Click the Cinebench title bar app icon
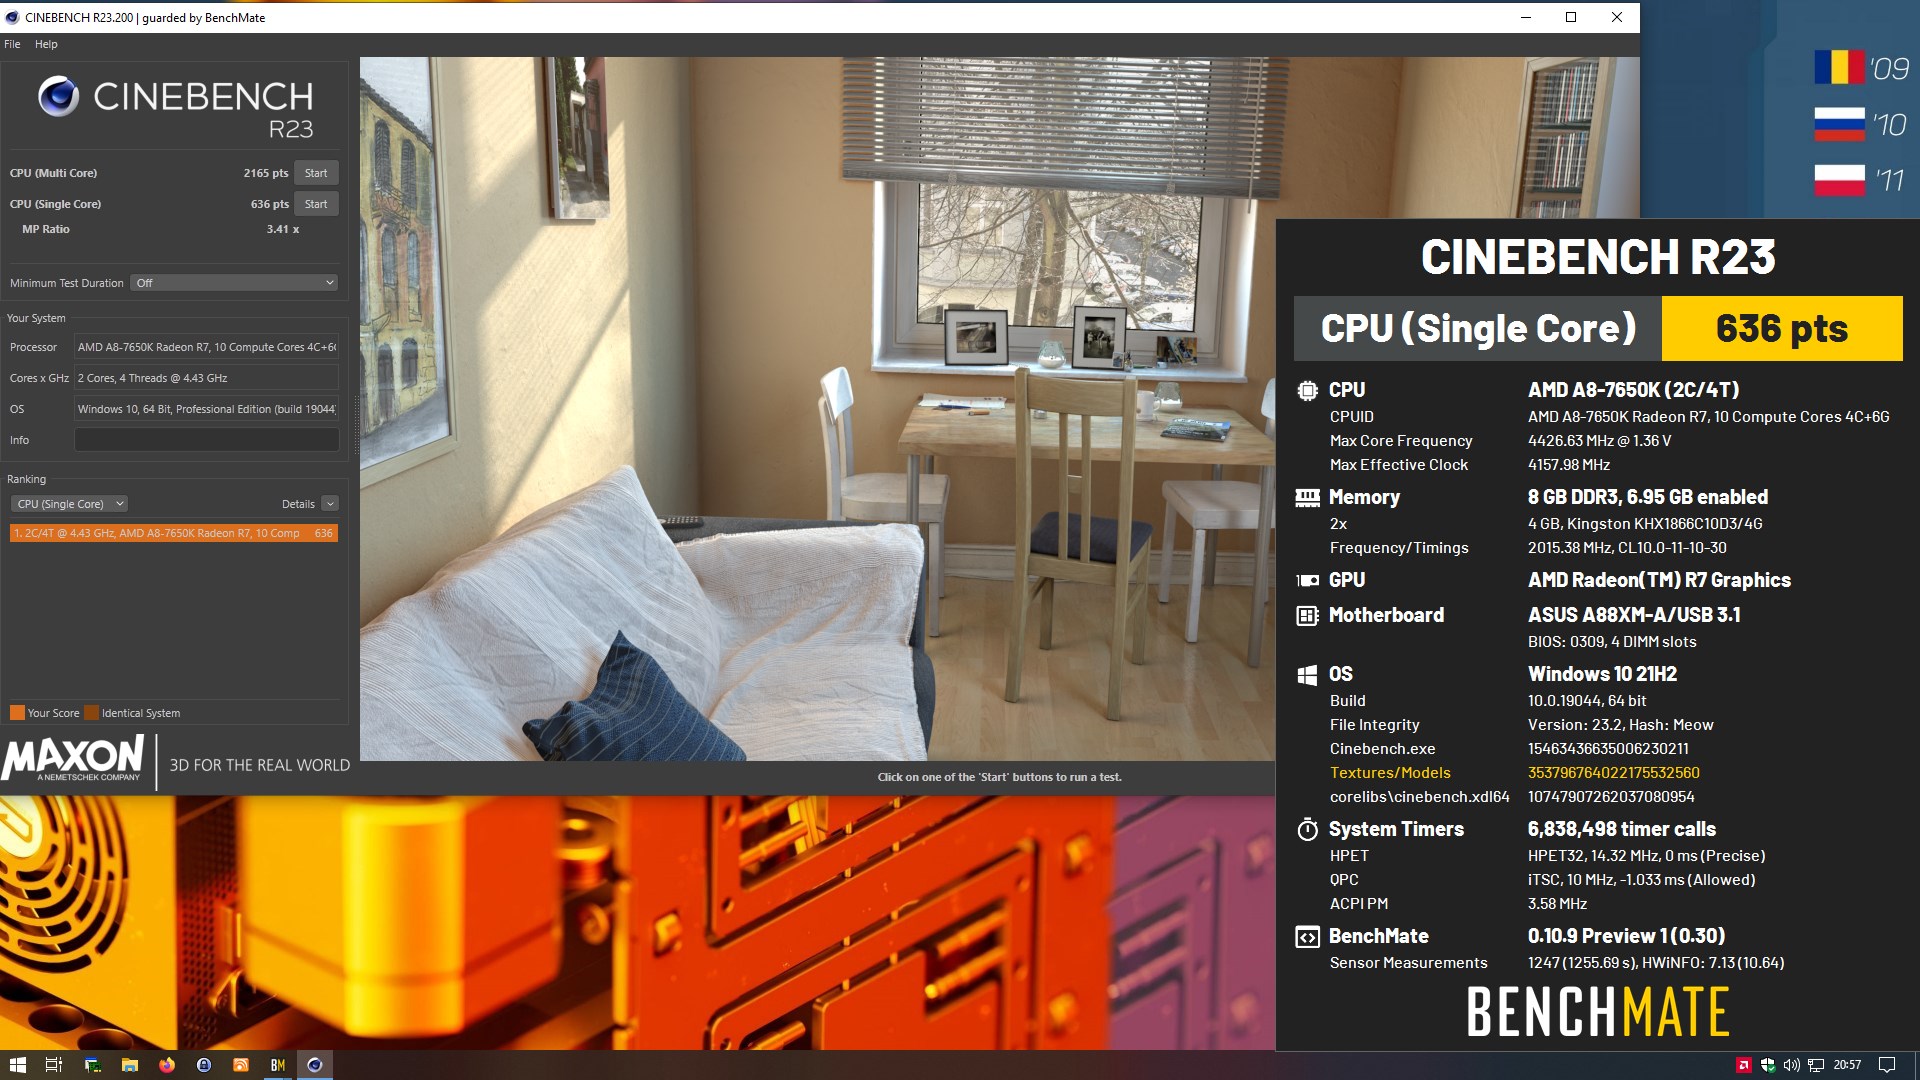 [12, 17]
